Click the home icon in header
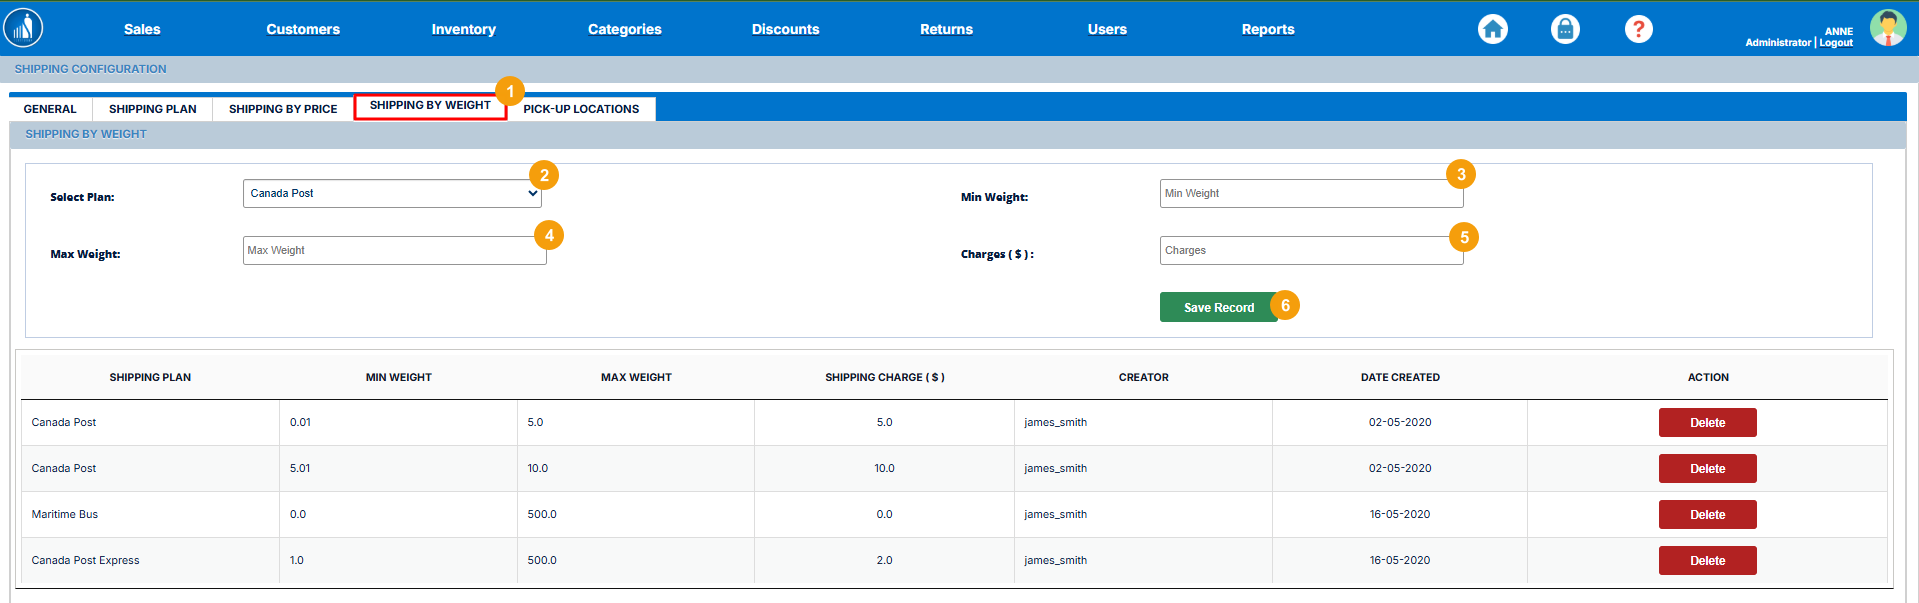 [x=1492, y=29]
